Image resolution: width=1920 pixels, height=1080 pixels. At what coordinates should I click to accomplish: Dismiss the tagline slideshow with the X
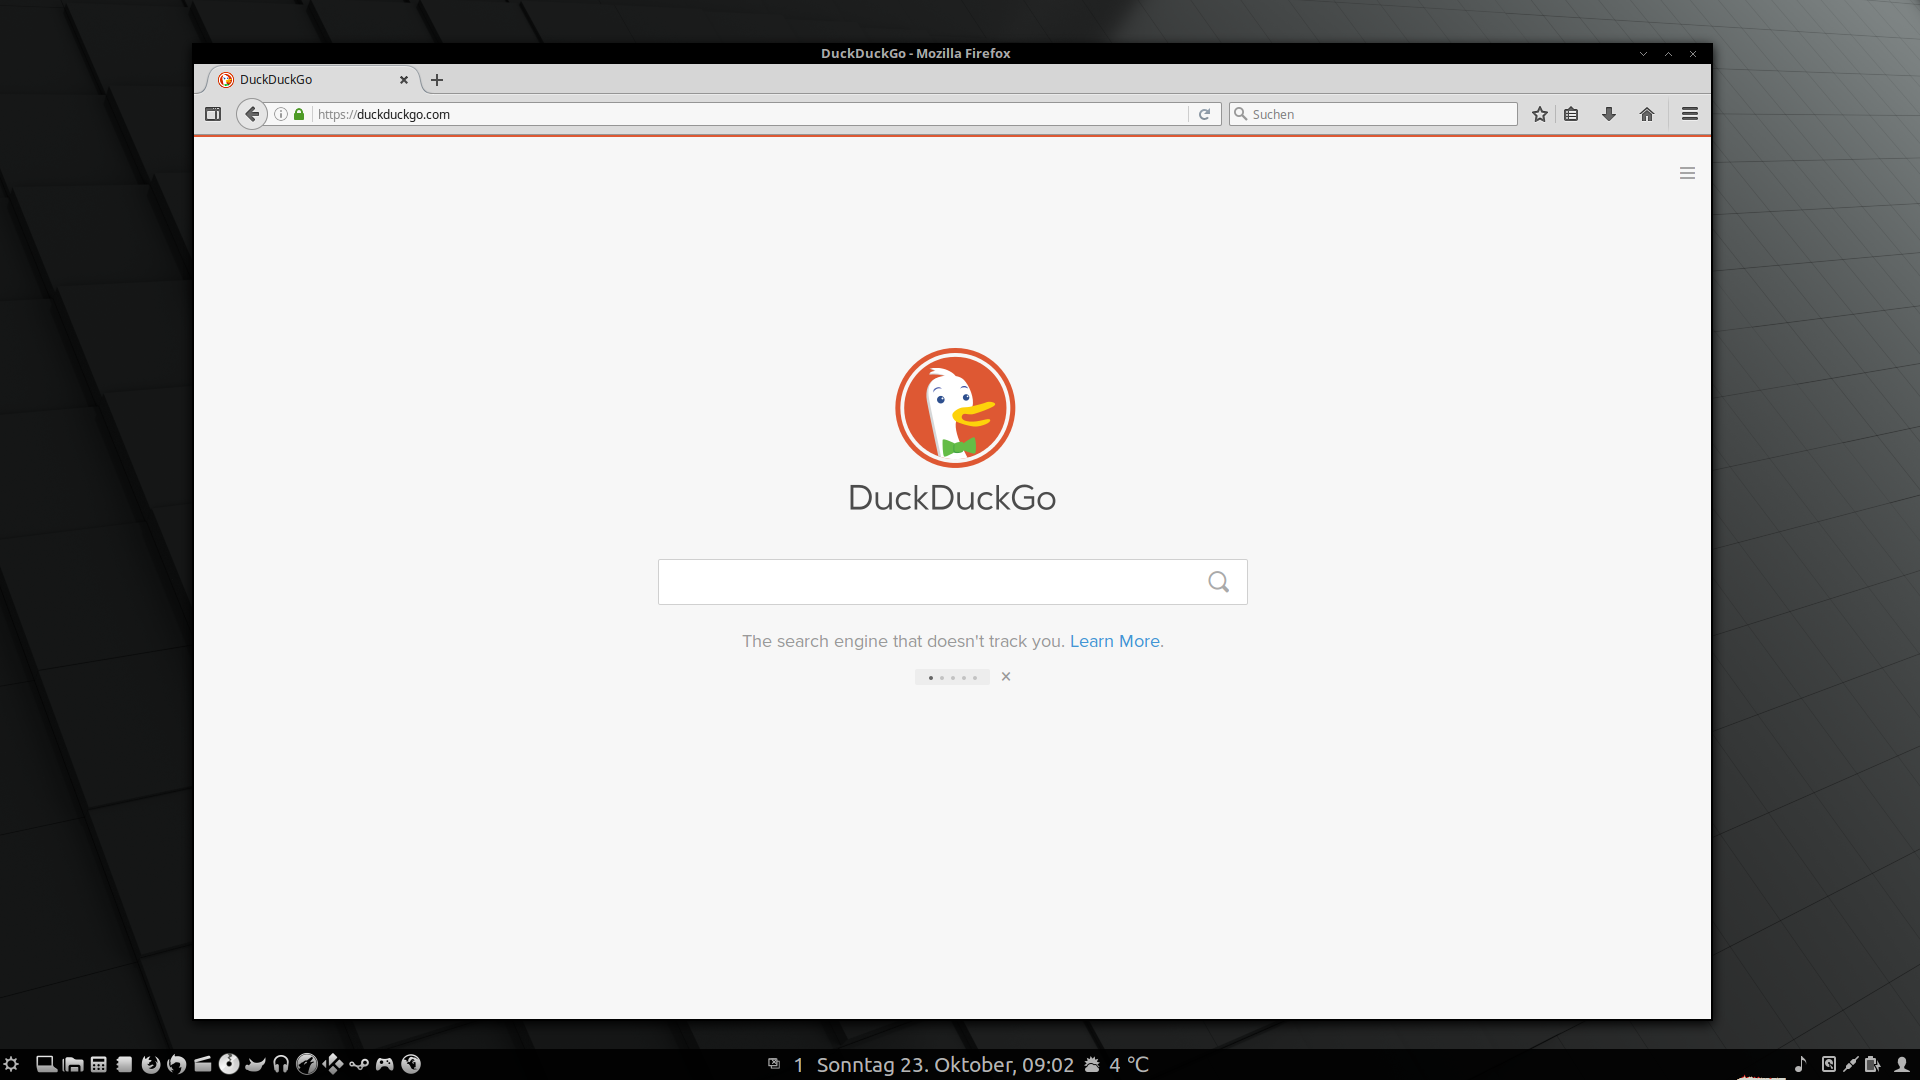1006,677
